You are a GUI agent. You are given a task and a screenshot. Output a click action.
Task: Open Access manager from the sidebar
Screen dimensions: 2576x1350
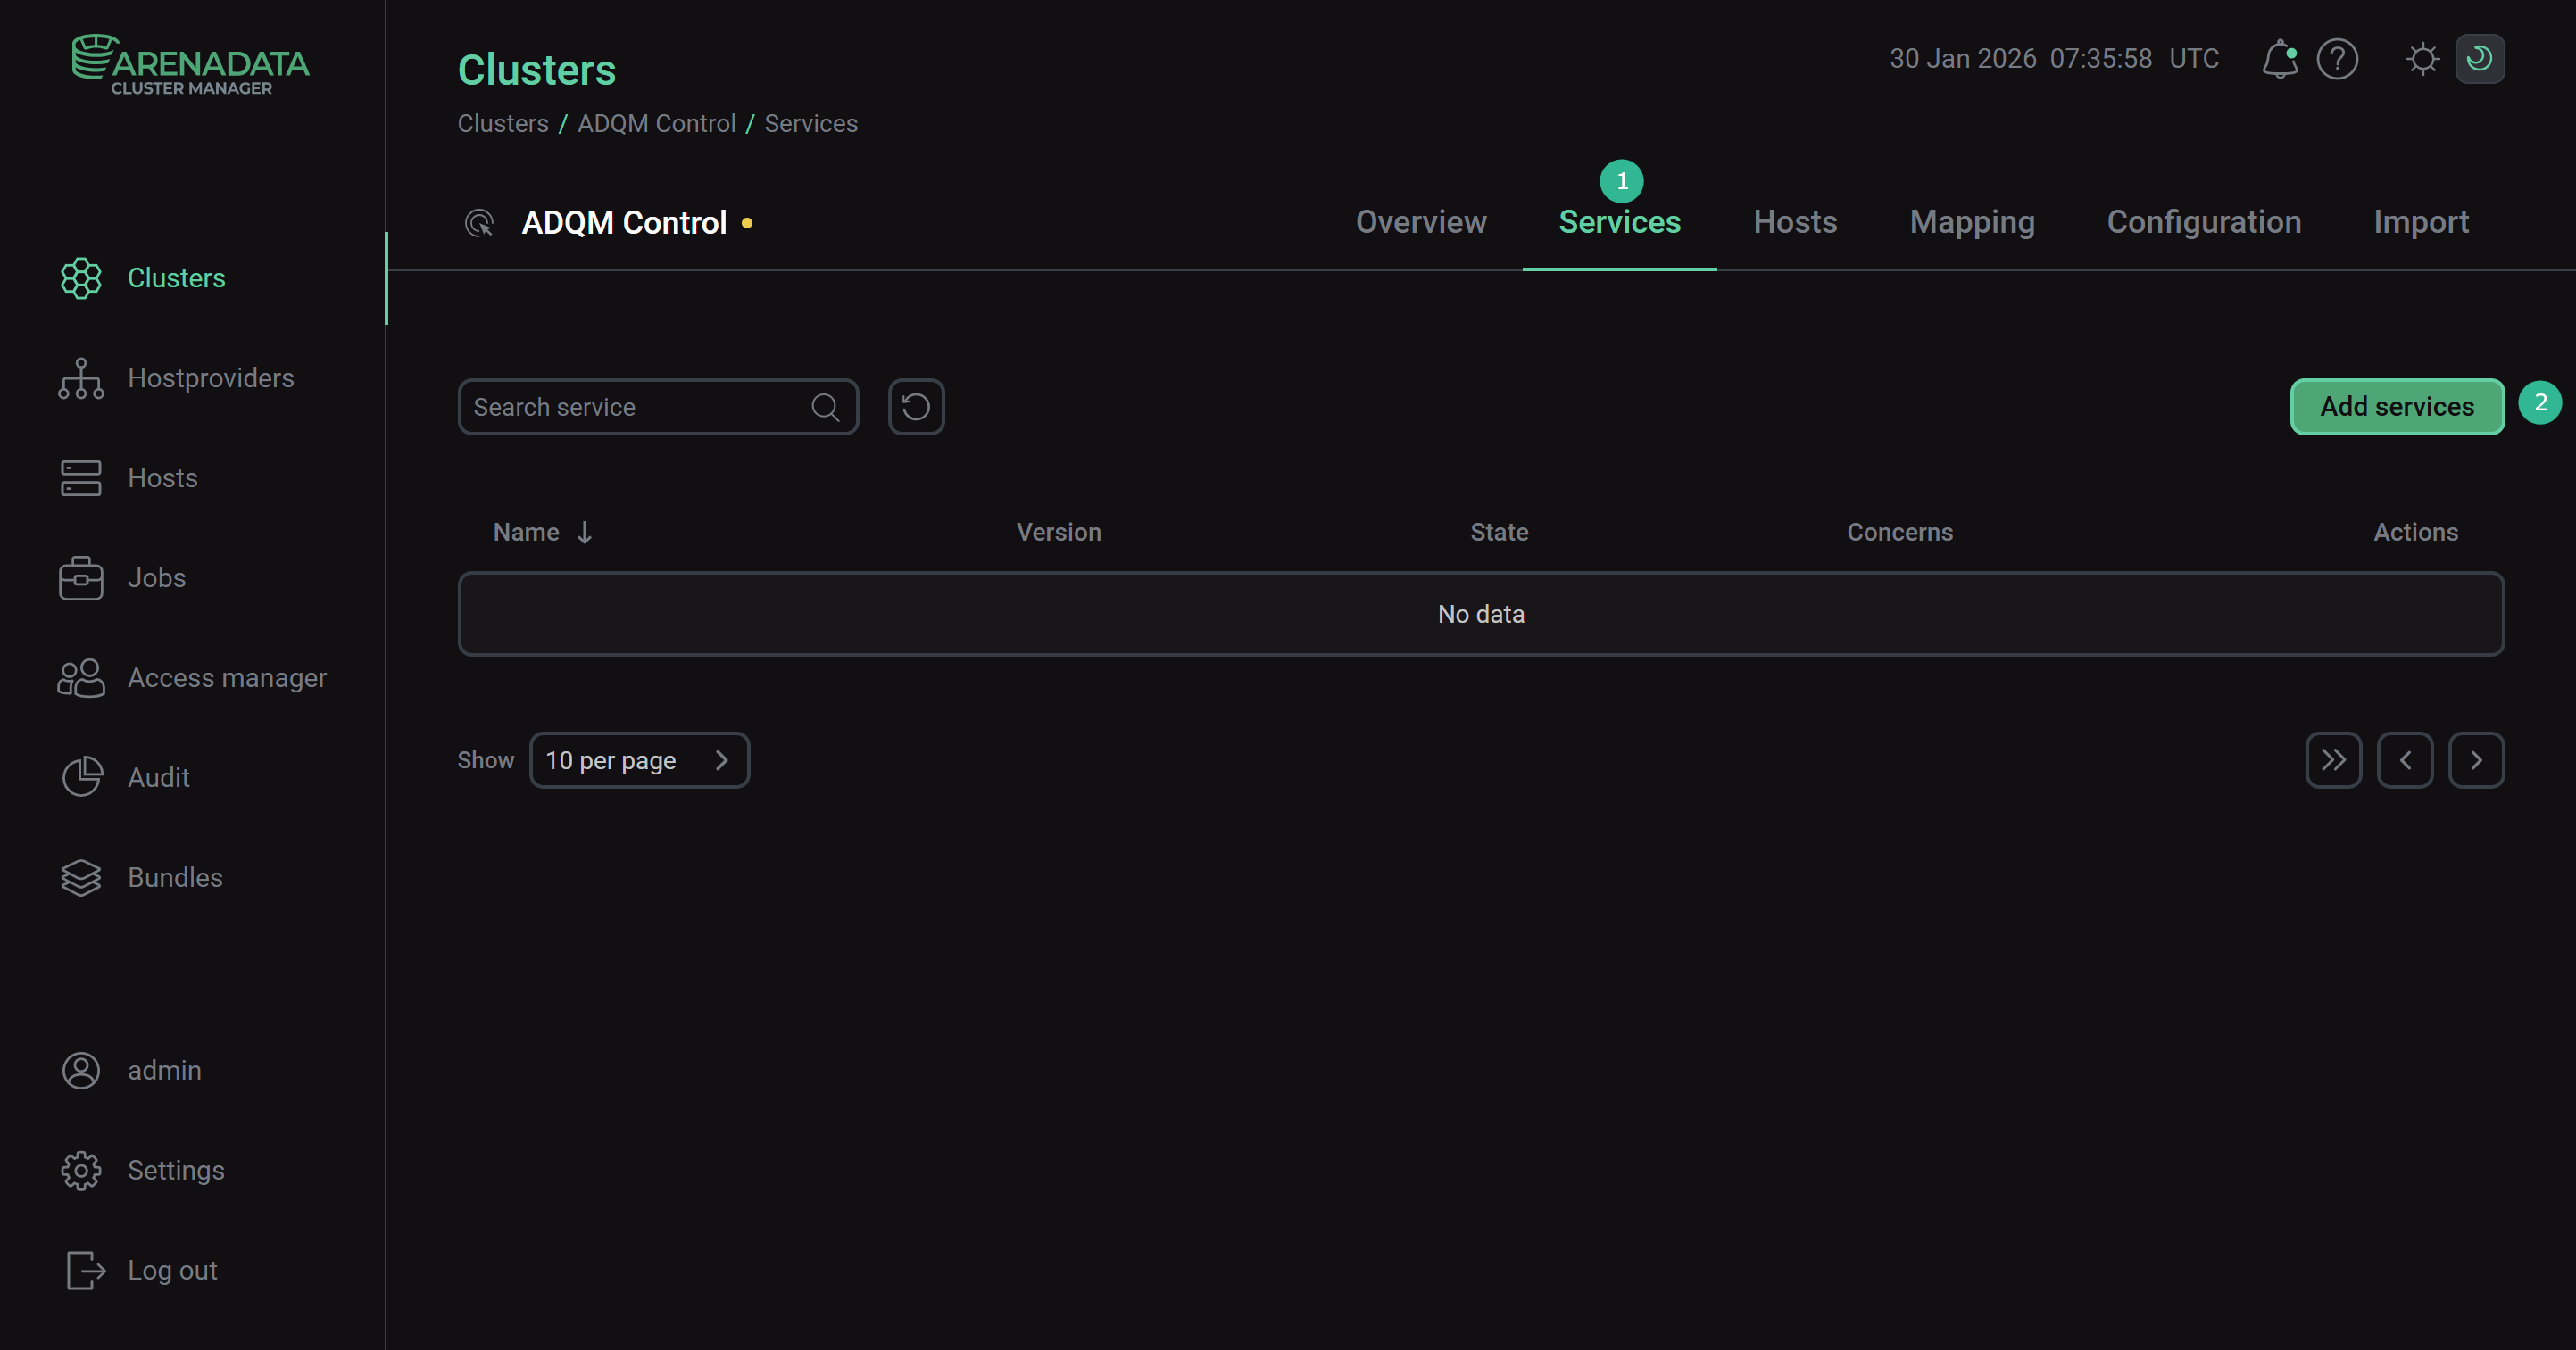pos(227,677)
